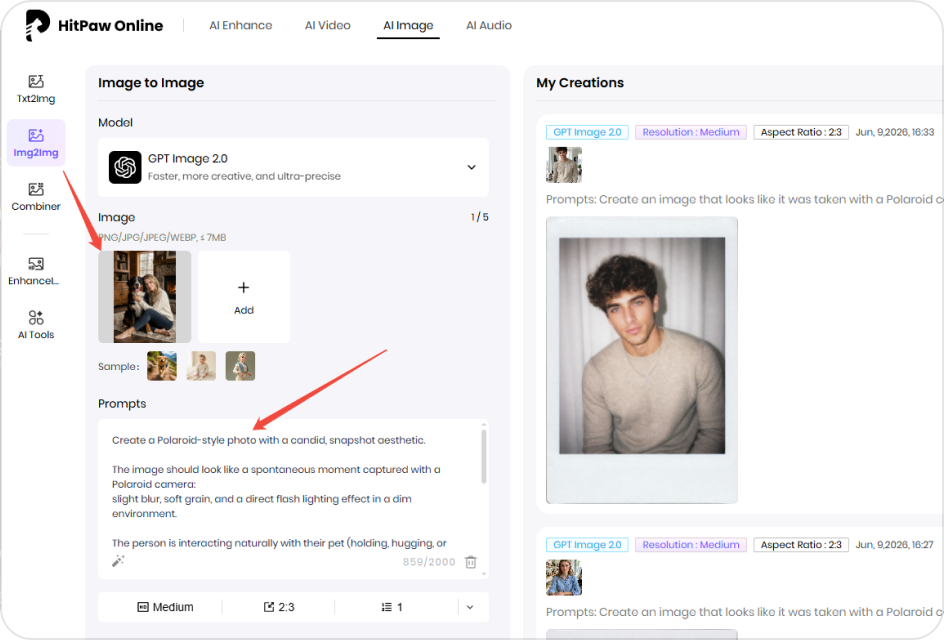Click Aspect Ratio 2:3 tag of 16:33 creation
Viewport: 944px width, 640px height.
click(x=801, y=132)
